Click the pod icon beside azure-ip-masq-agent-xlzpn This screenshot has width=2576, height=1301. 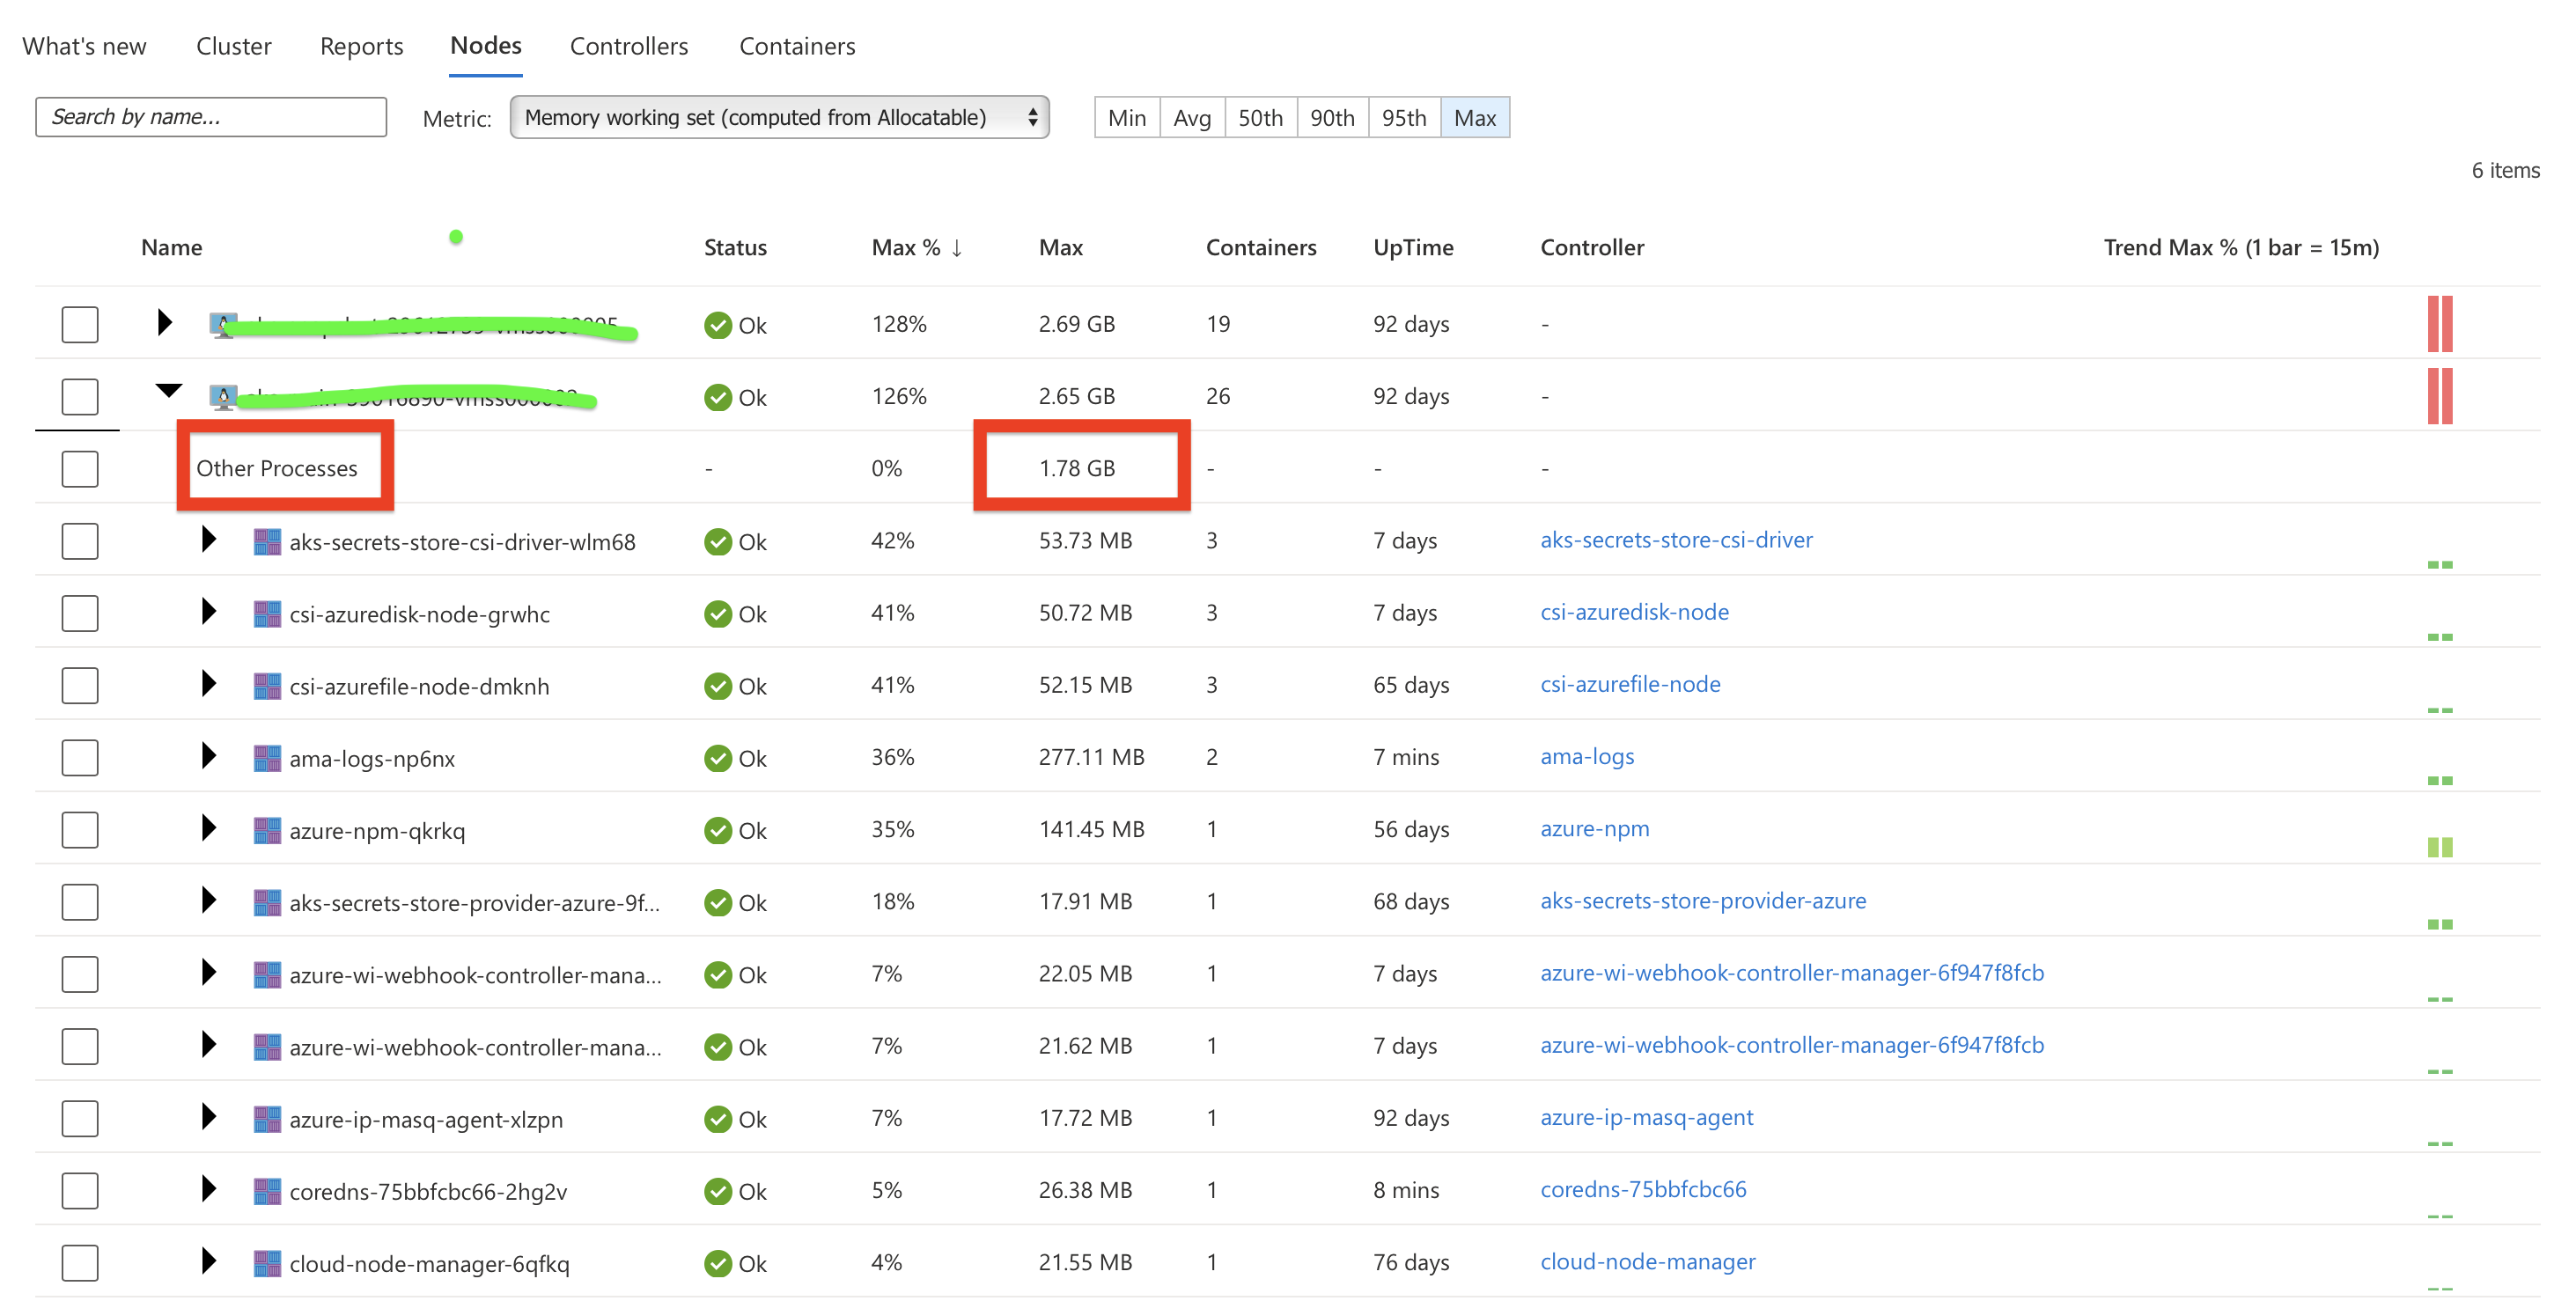tap(267, 1118)
